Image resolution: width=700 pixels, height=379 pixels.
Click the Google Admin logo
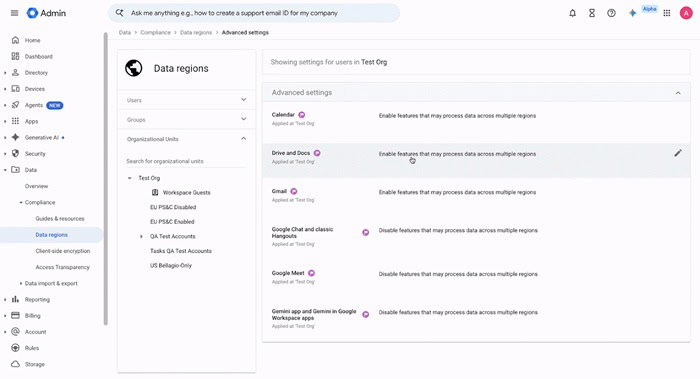click(x=46, y=13)
